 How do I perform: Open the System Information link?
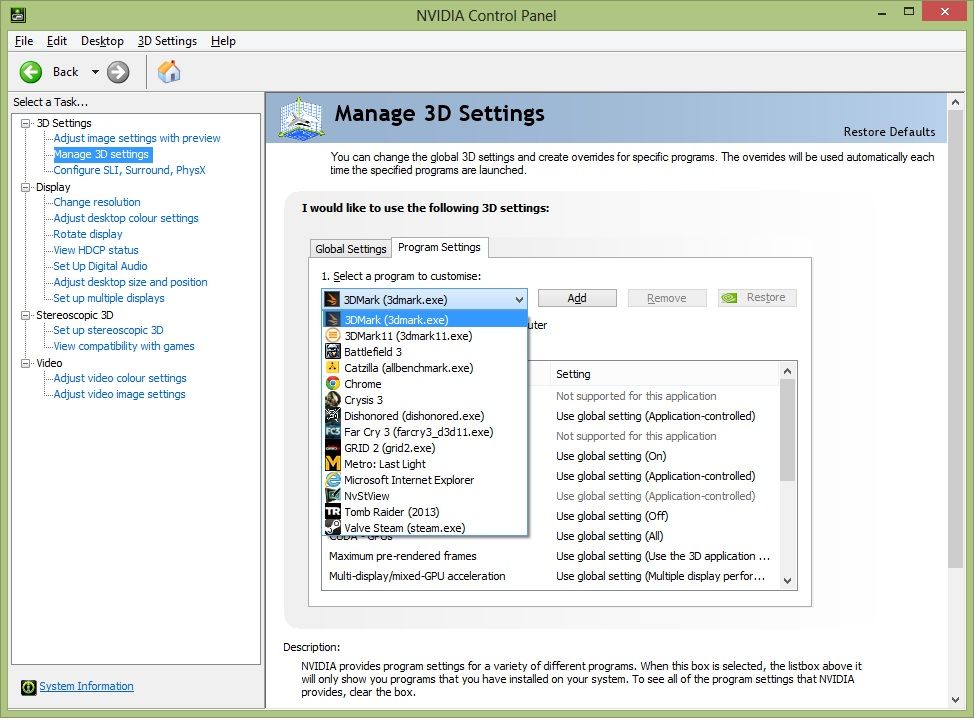pyautogui.click(x=86, y=686)
